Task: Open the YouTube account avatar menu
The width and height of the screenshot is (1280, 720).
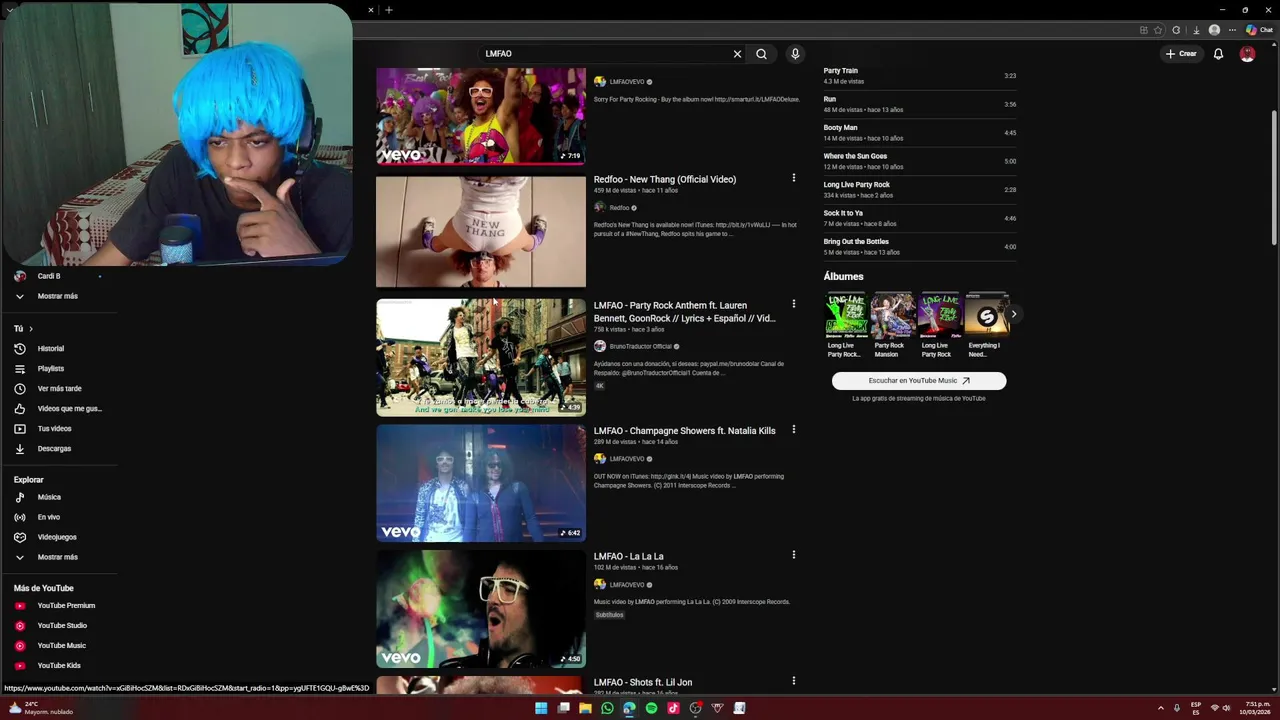Action: tap(1247, 54)
